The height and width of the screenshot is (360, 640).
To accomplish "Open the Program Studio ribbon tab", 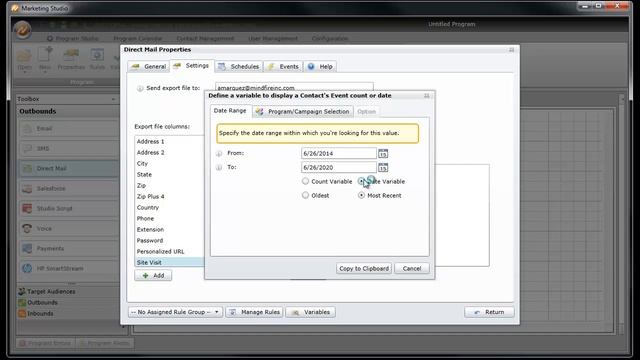I will tap(73, 38).
